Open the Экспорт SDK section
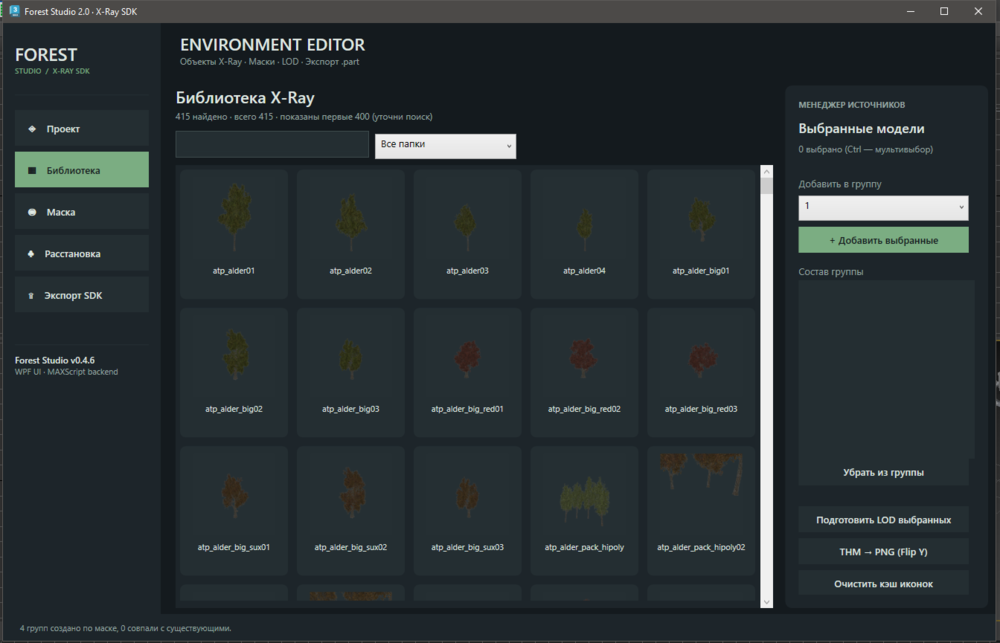 tap(82, 295)
